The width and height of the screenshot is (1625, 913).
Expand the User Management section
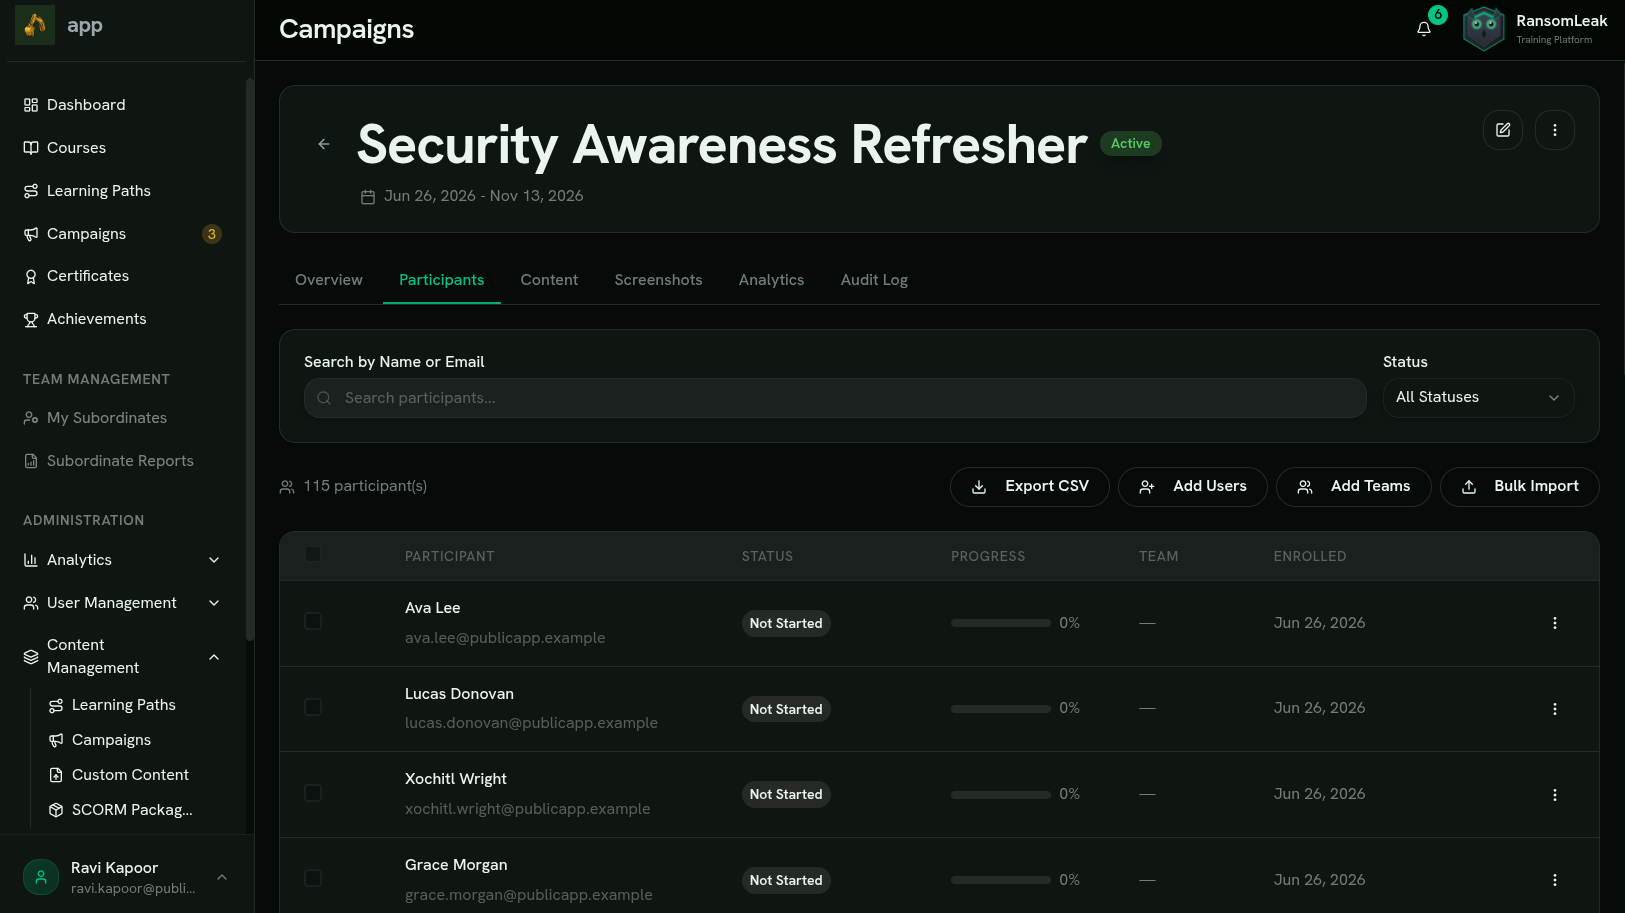pyautogui.click(x=124, y=603)
